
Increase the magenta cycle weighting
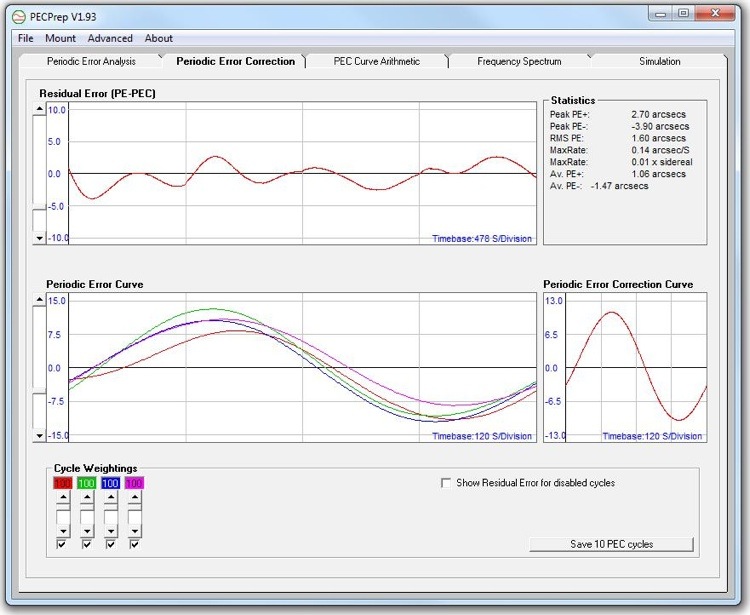(x=135, y=498)
